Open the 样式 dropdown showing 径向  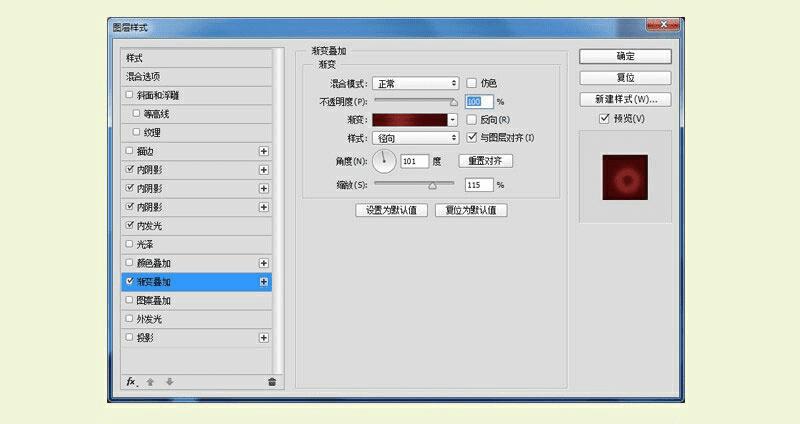click(x=415, y=138)
